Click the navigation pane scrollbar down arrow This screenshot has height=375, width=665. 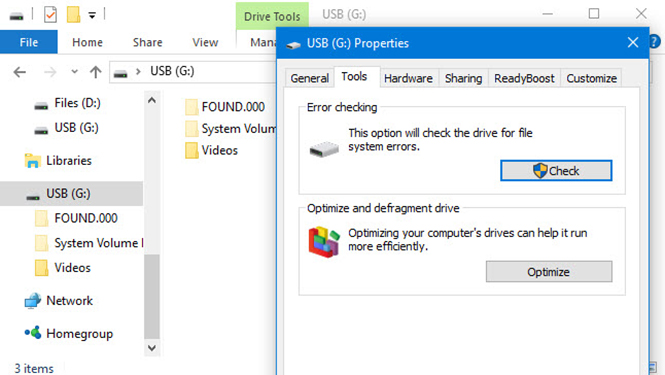pyautogui.click(x=152, y=348)
